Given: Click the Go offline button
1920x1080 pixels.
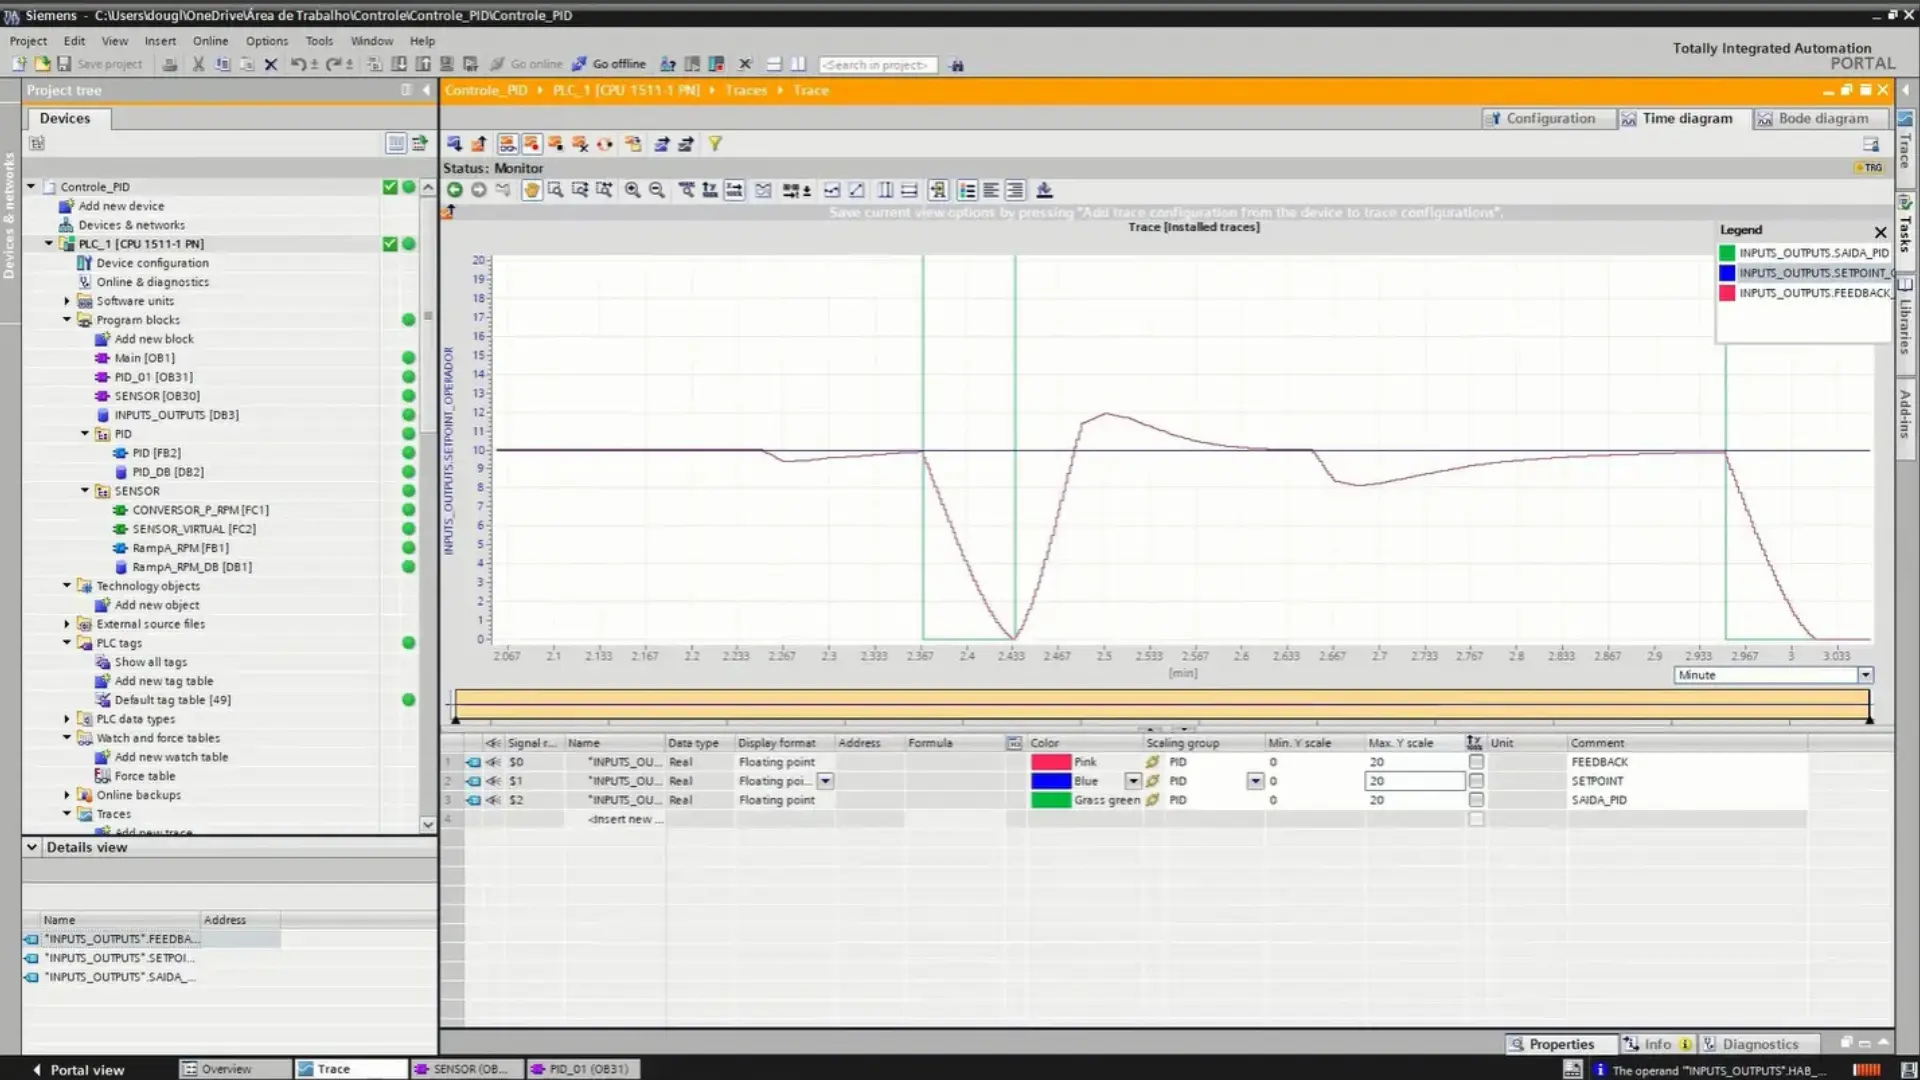Looking at the screenshot, I should click(x=609, y=64).
